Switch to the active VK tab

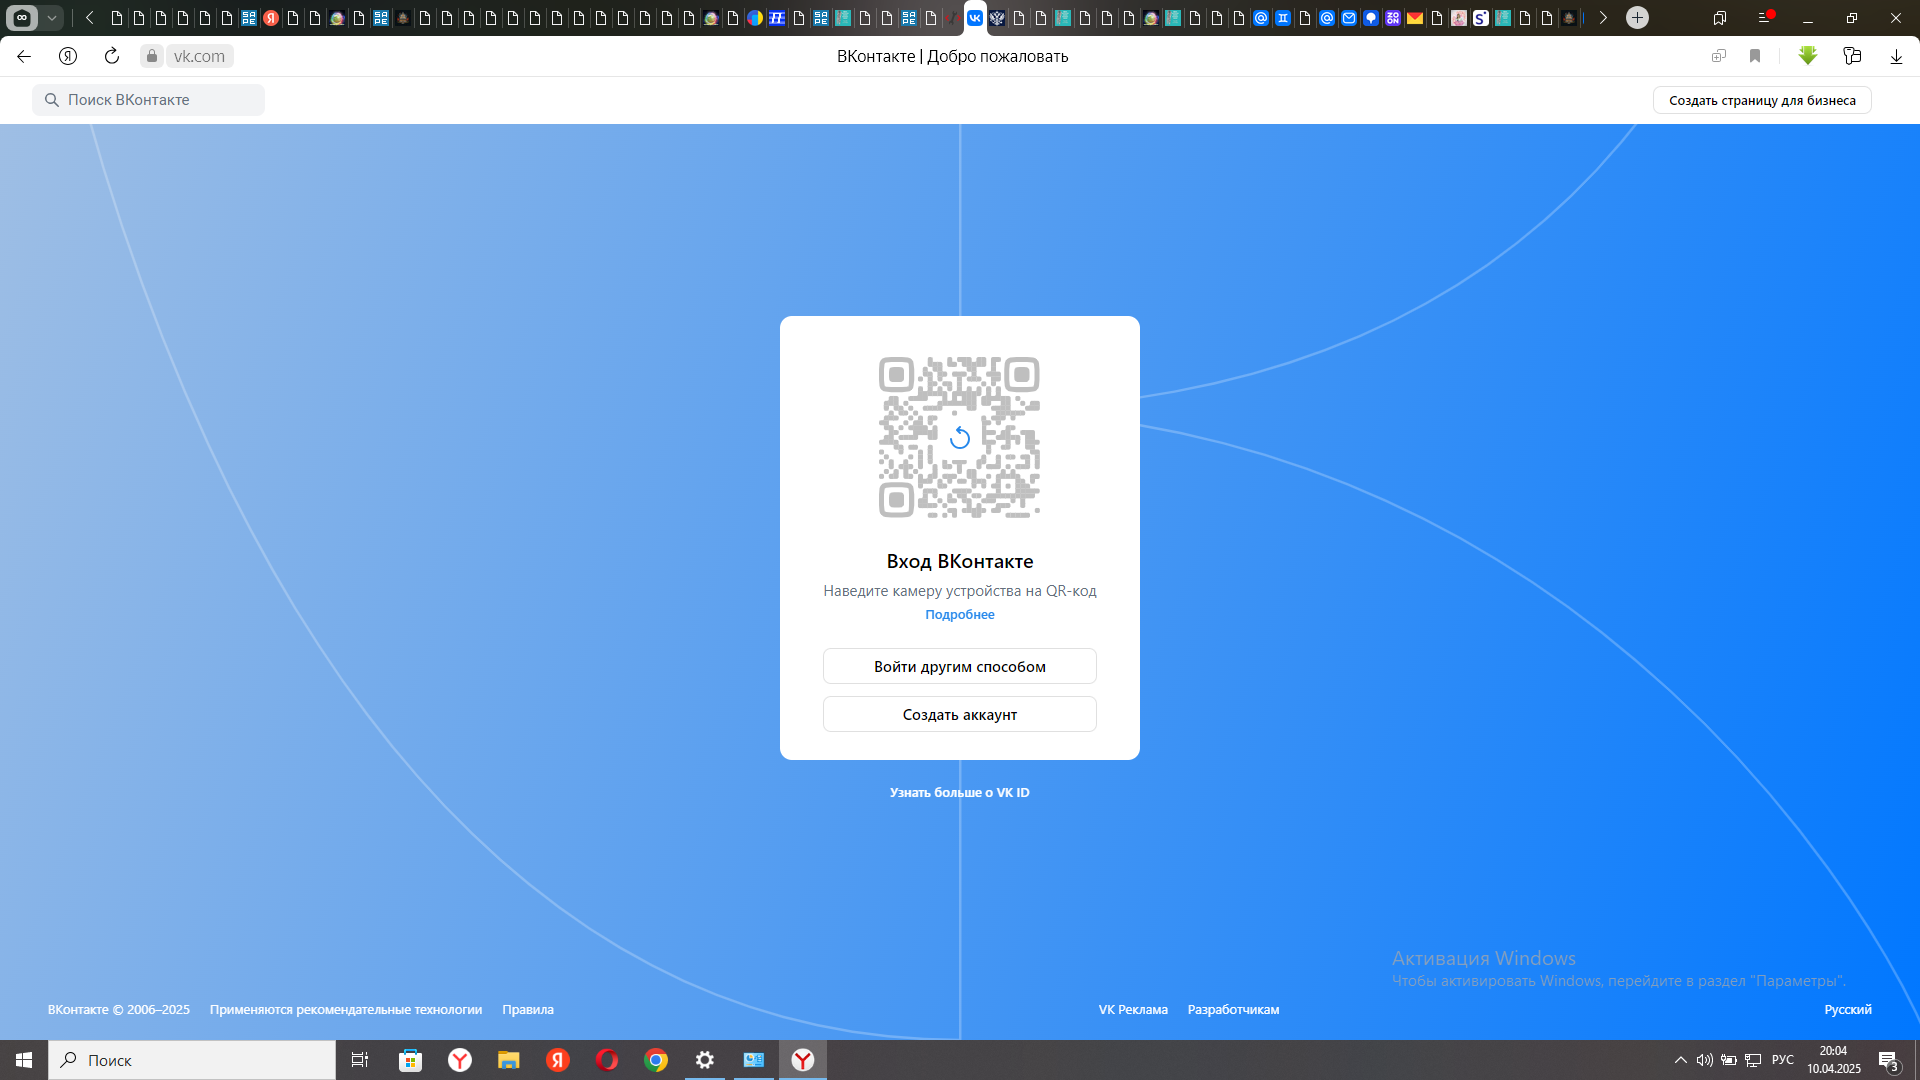(x=975, y=17)
